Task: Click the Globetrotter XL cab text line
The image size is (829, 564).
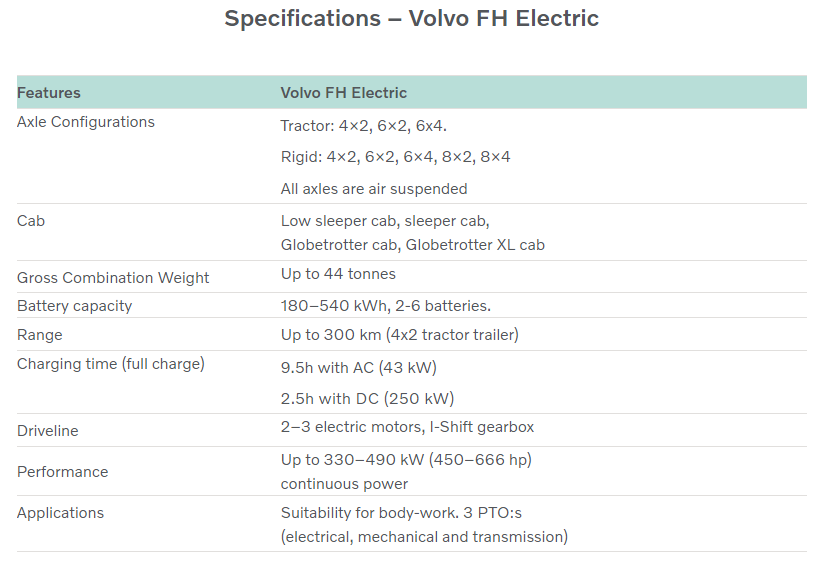Action: click(x=412, y=244)
